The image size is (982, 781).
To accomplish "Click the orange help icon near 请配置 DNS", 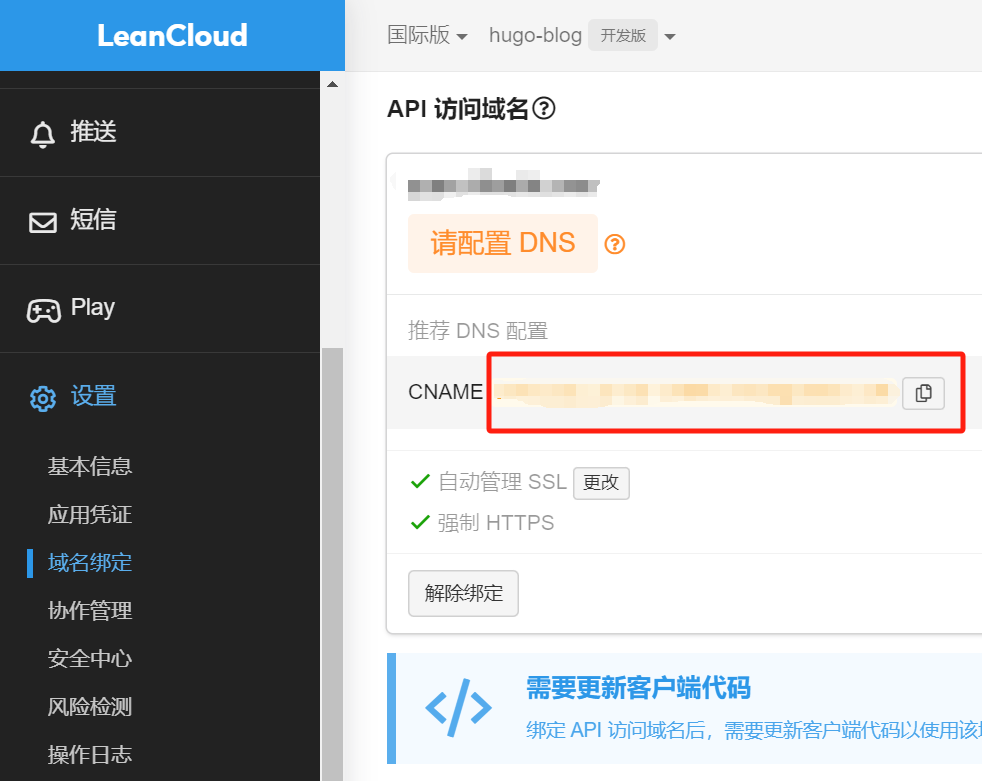I will pyautogui.click(x=615, y=244).
